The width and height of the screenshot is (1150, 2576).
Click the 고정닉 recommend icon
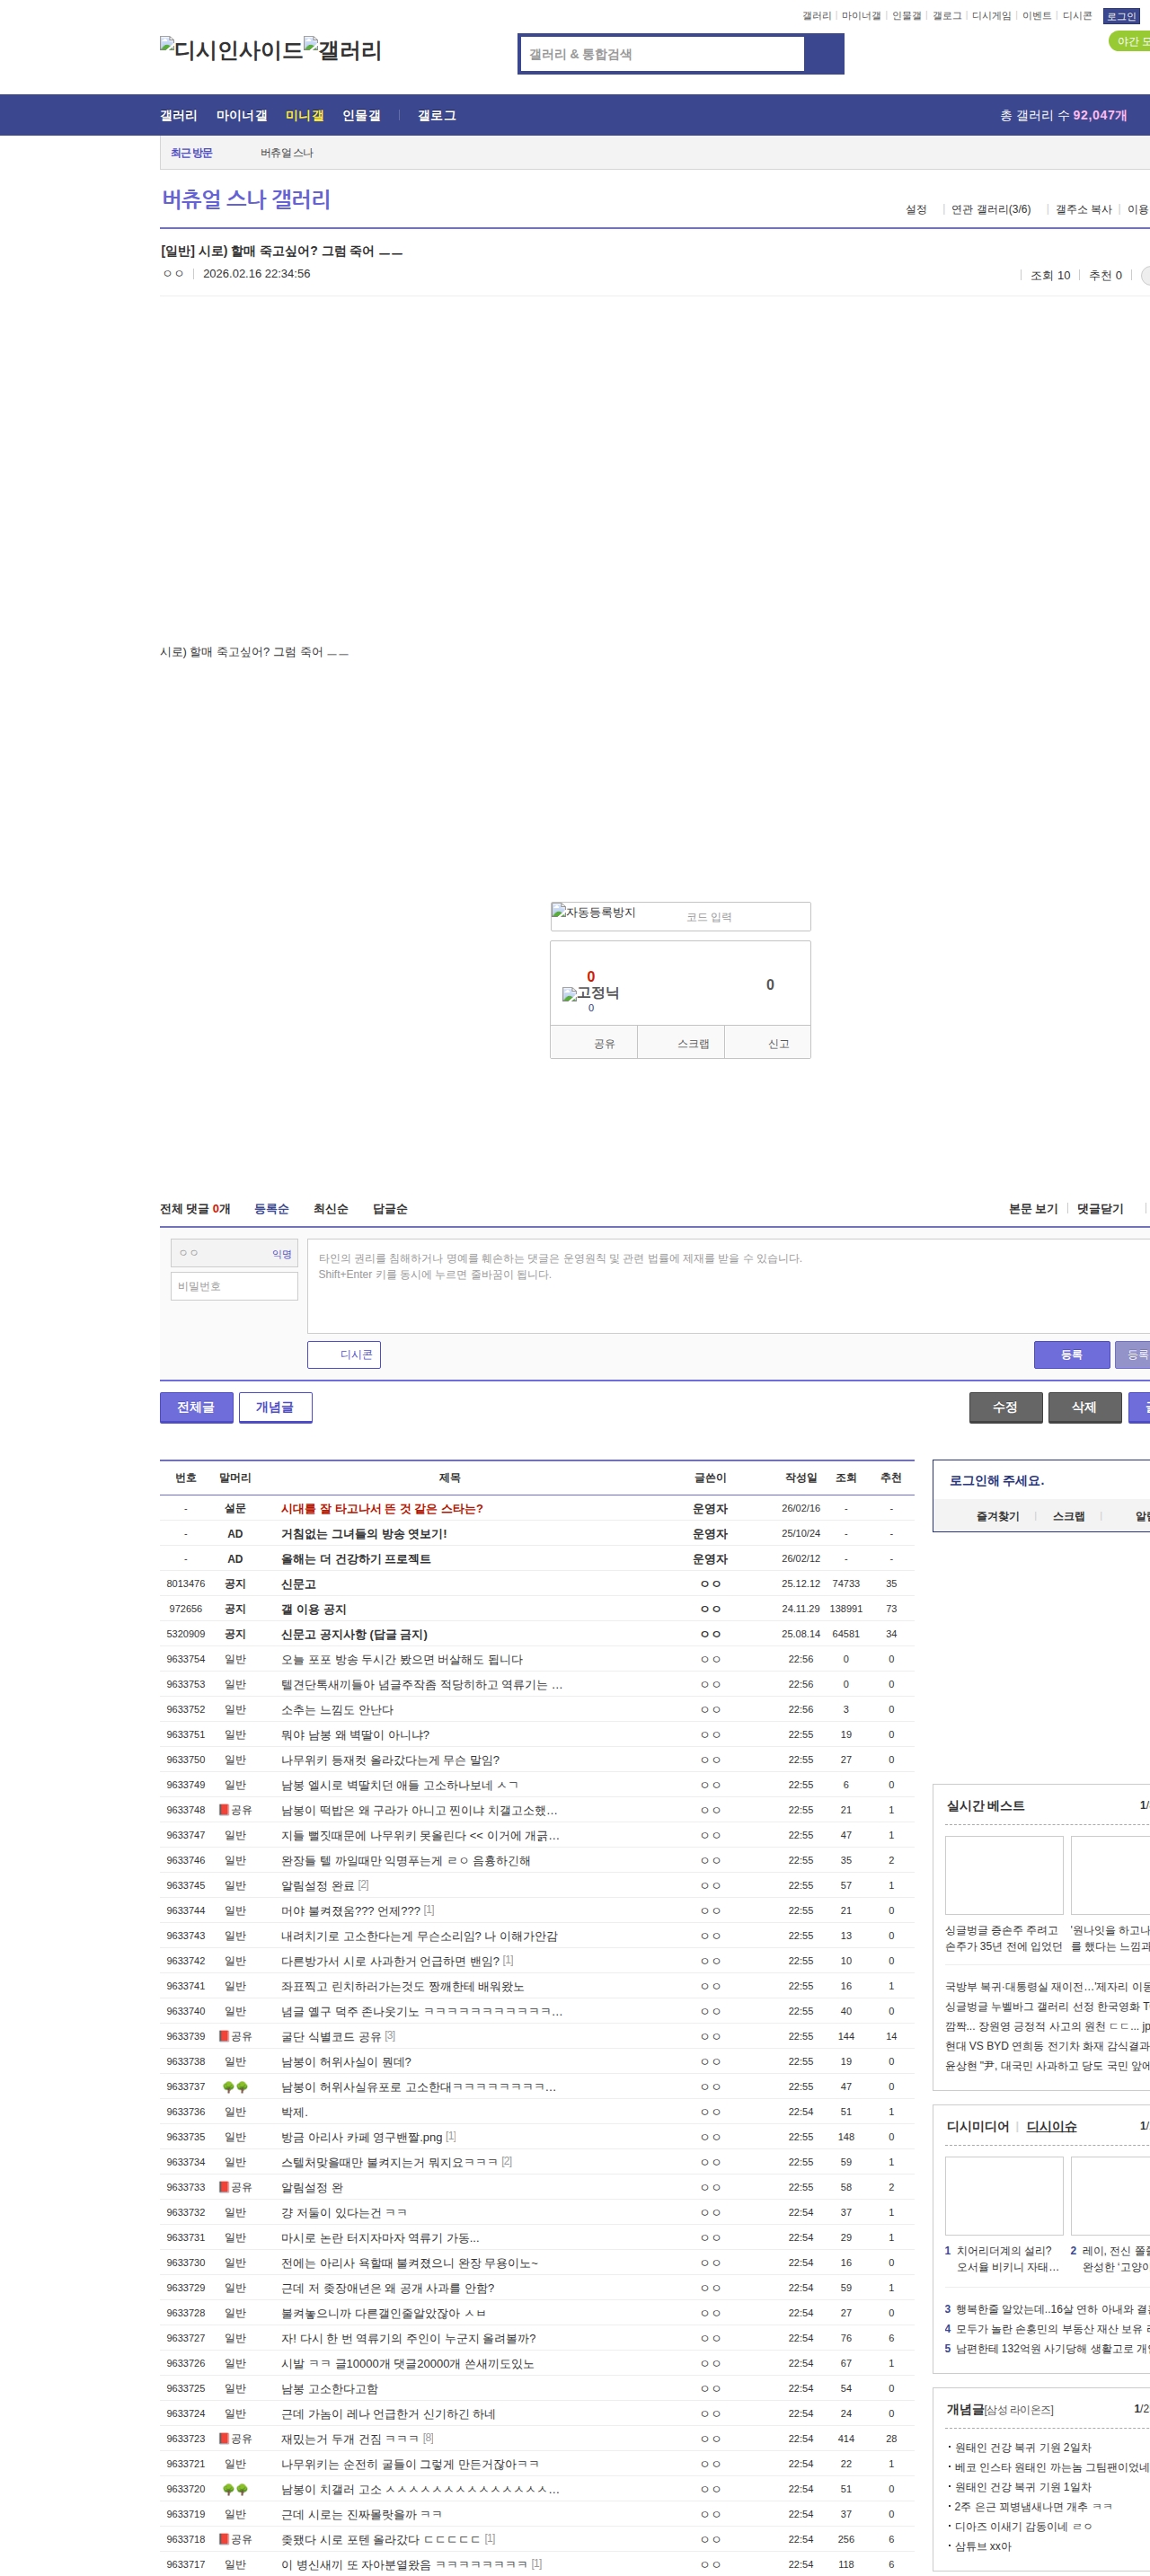point(590,993)
